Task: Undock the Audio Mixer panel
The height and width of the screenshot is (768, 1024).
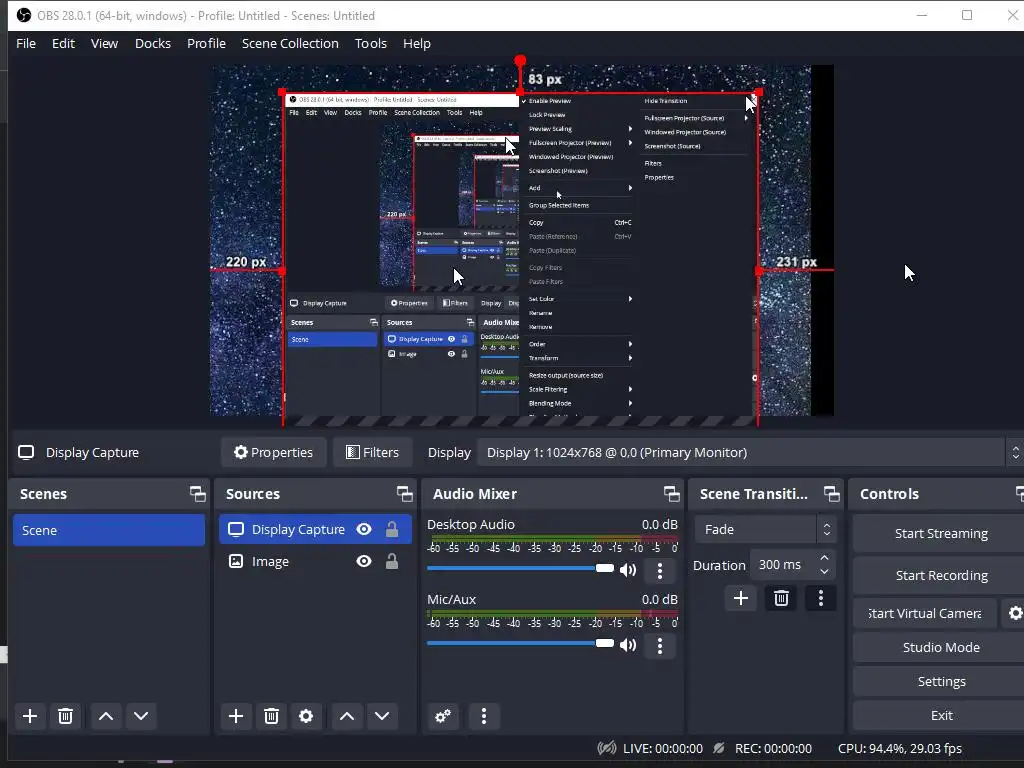Action: (671, 494)
